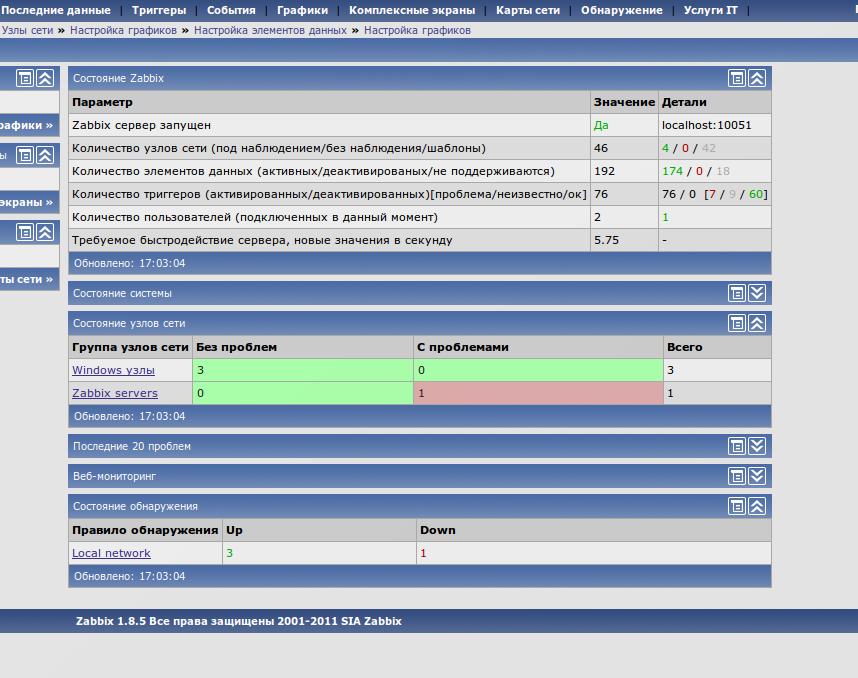Expand the Последние 20 проблем widget

pyautogui.click(x=757, y=446)
